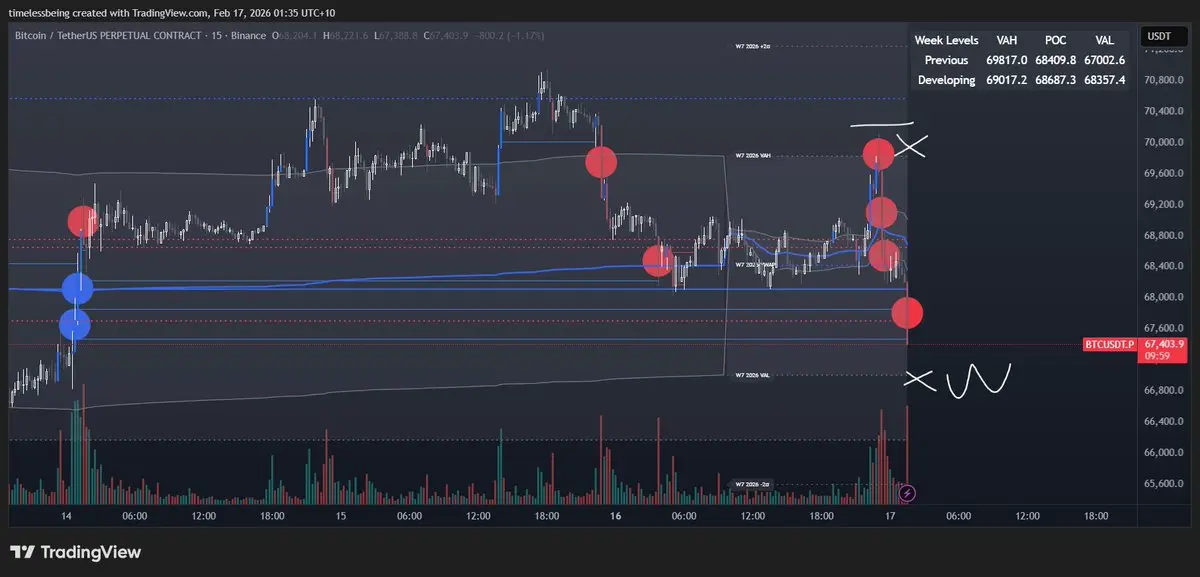Click the 66,000.0 price axis label
Screen dimensions: 1200x577
click(1164, 452)
